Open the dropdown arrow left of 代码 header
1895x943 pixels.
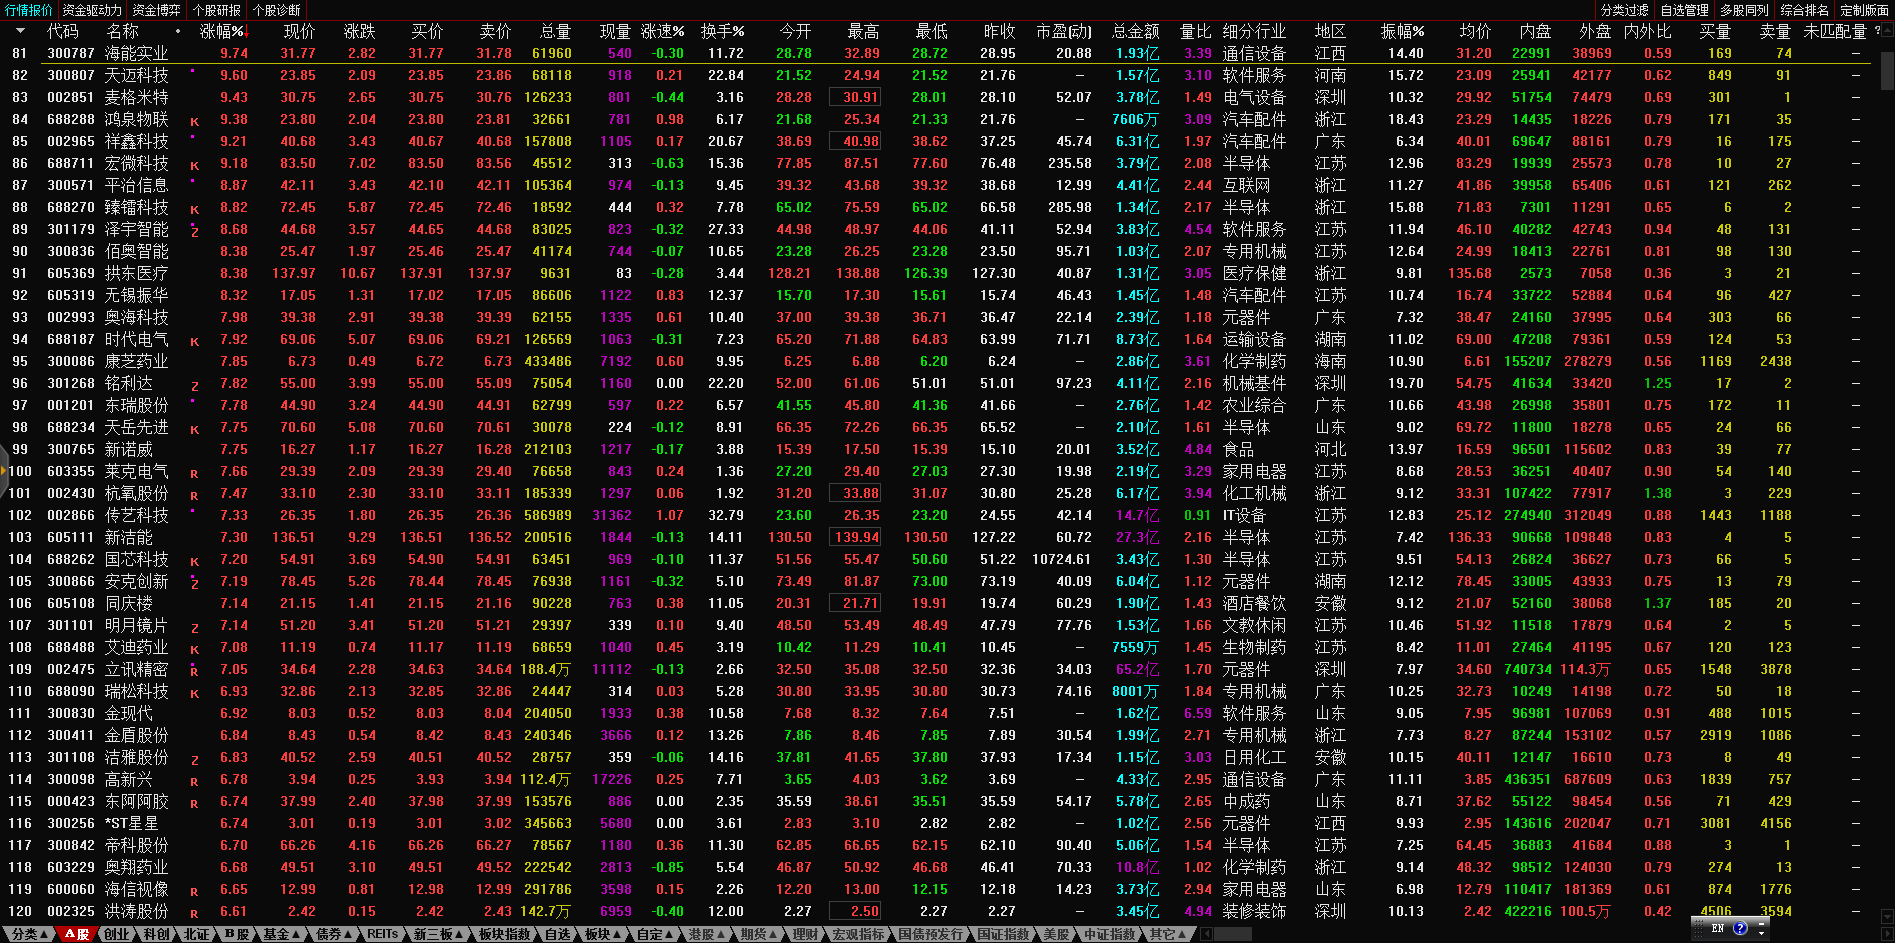(x=20, y=31)
